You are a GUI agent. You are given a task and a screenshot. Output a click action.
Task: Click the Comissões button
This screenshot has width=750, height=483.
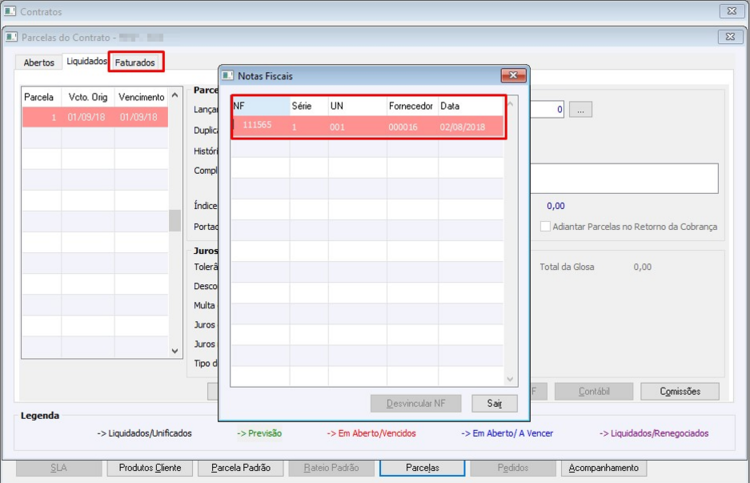click(x=680, y=392)
